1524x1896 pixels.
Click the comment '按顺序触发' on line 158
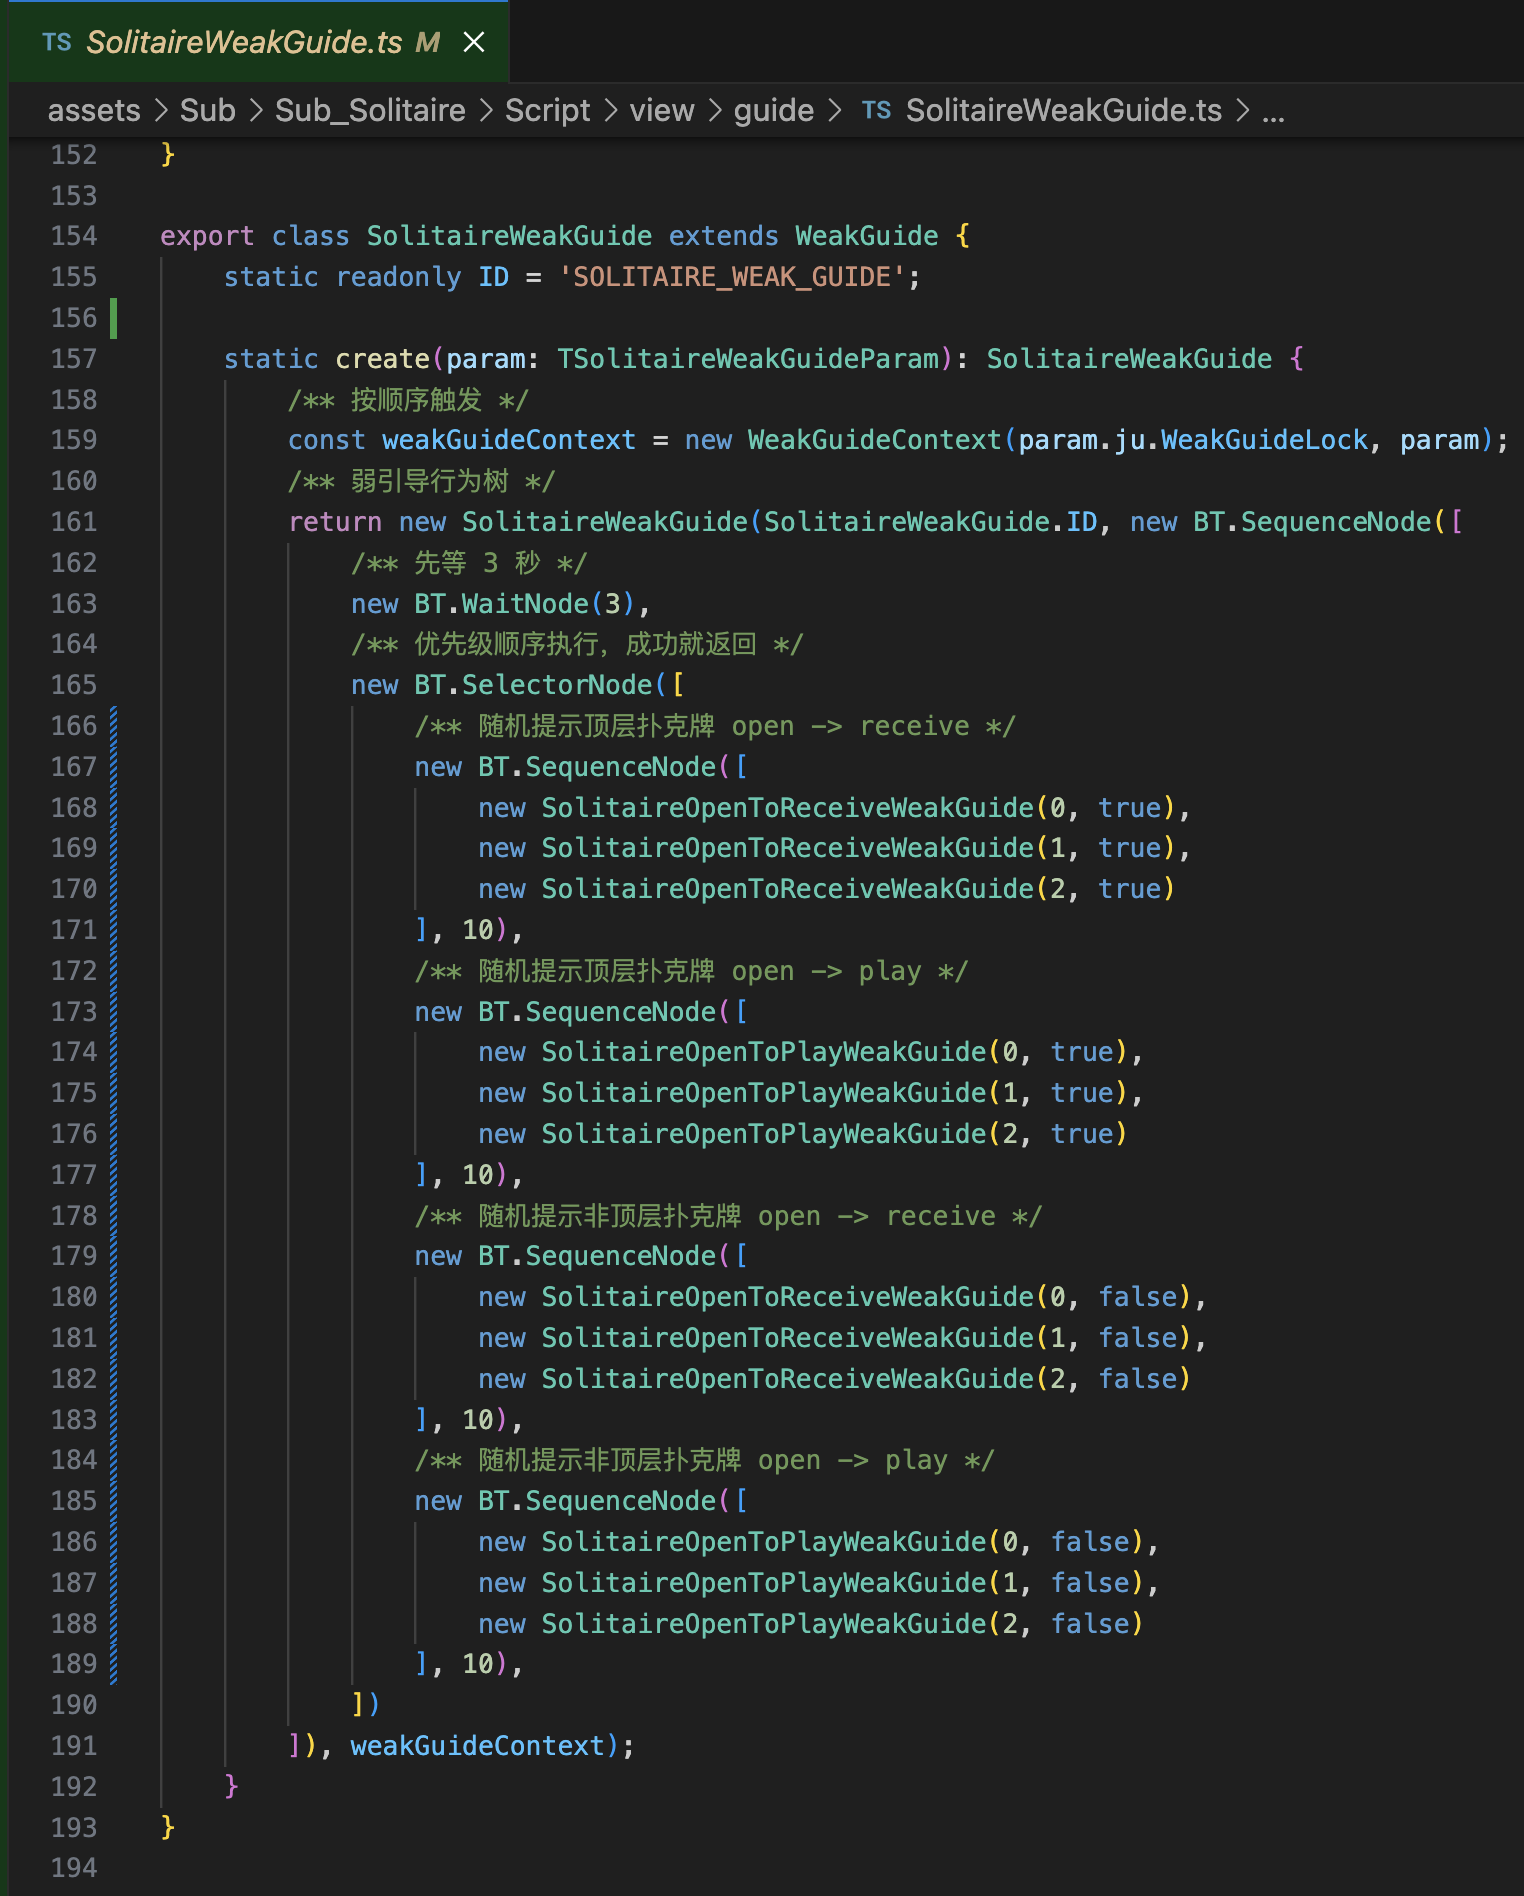pyautogui.click(x=408, y=400)
